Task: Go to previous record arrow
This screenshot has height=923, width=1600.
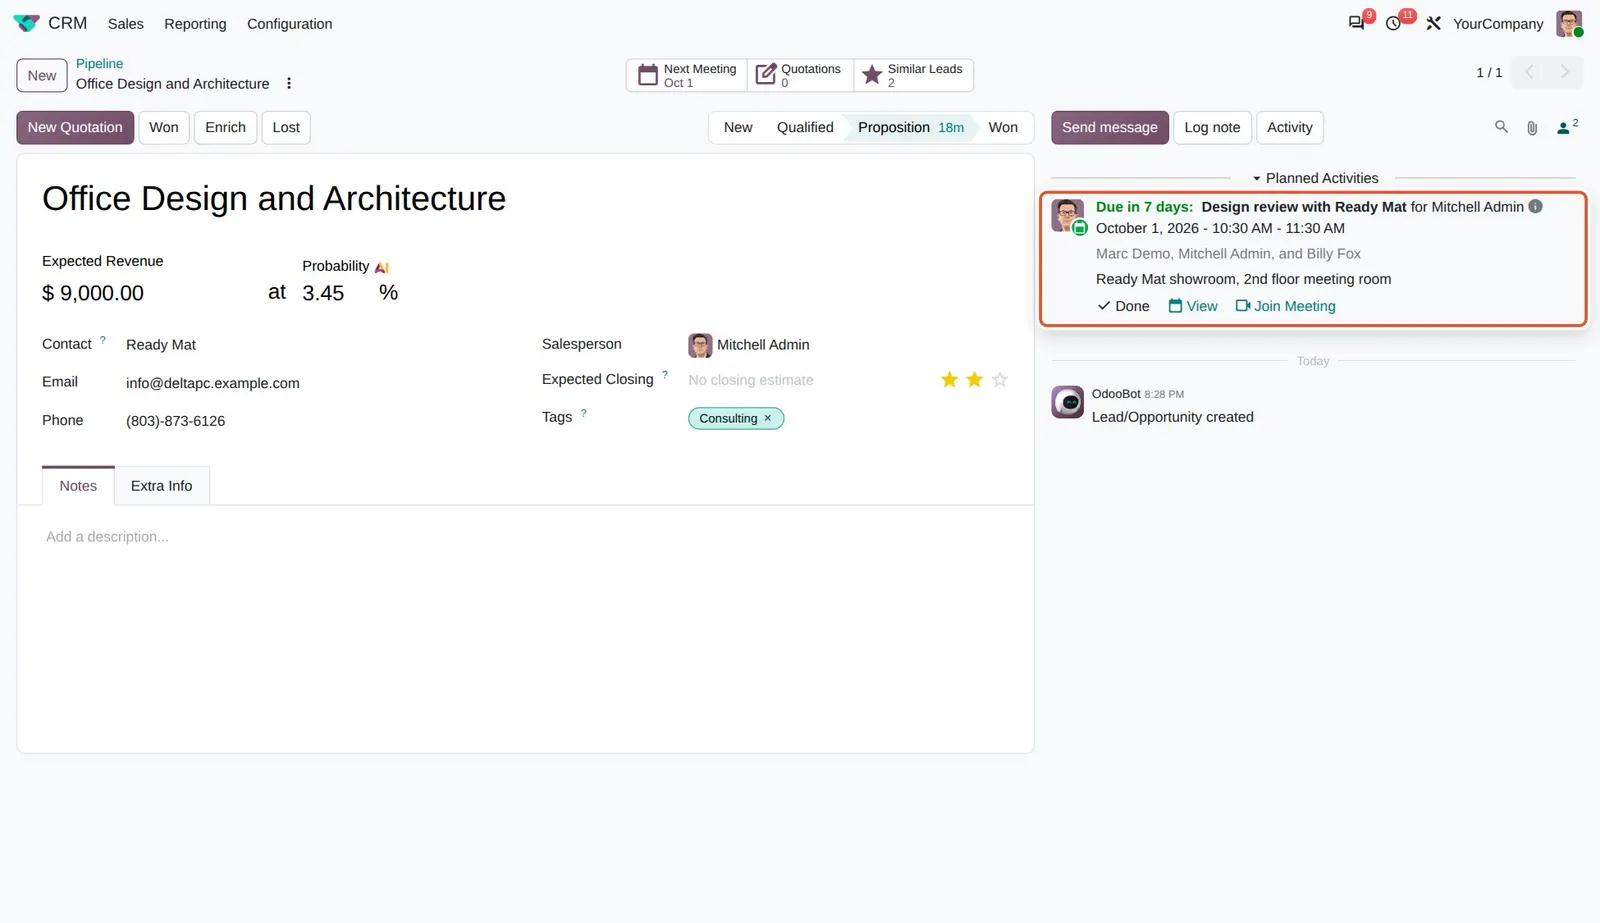Action: pyautogui.click(x=1528, y=72)
